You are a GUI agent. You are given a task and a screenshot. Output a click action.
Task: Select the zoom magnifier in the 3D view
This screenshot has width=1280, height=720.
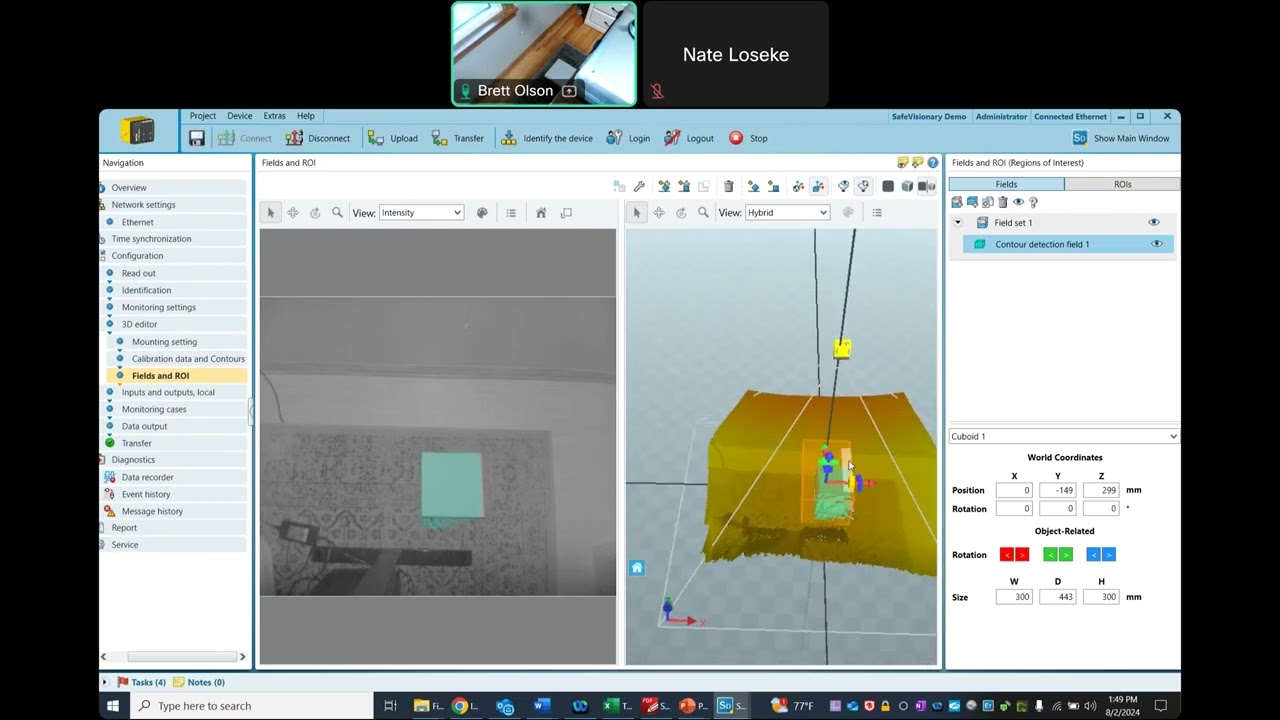703,212
